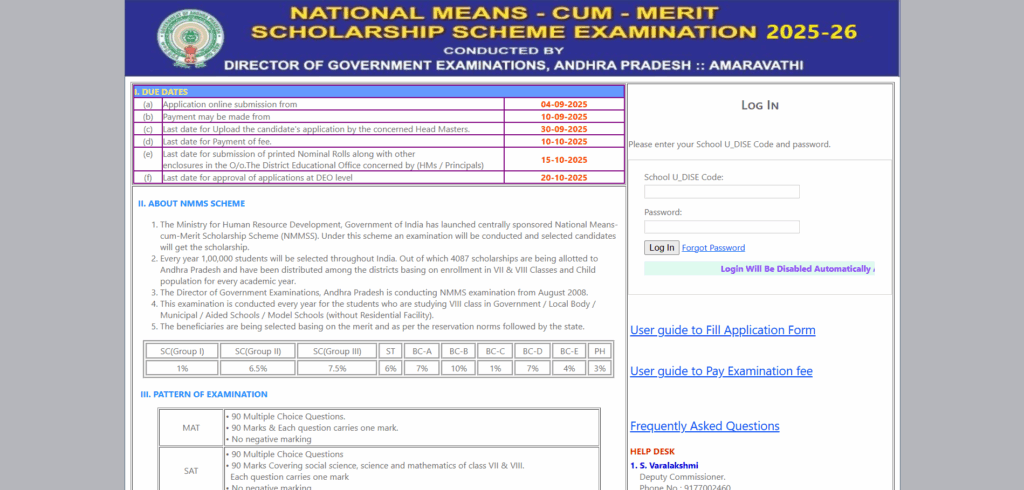
Task: Select the 04-09-2025 application start date cell
Action: (564, 104)
